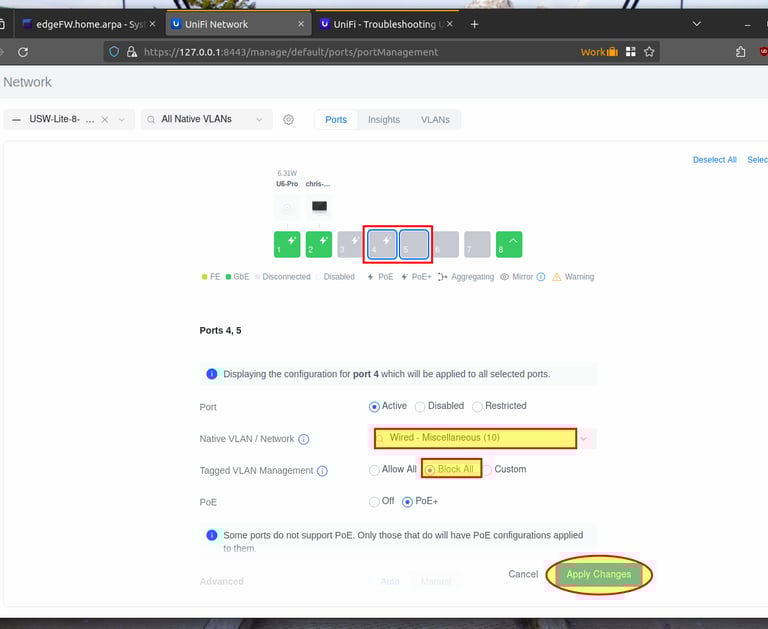Open the browser extensions puzzle icon
768x629 pixels.
tap(741, 52)
